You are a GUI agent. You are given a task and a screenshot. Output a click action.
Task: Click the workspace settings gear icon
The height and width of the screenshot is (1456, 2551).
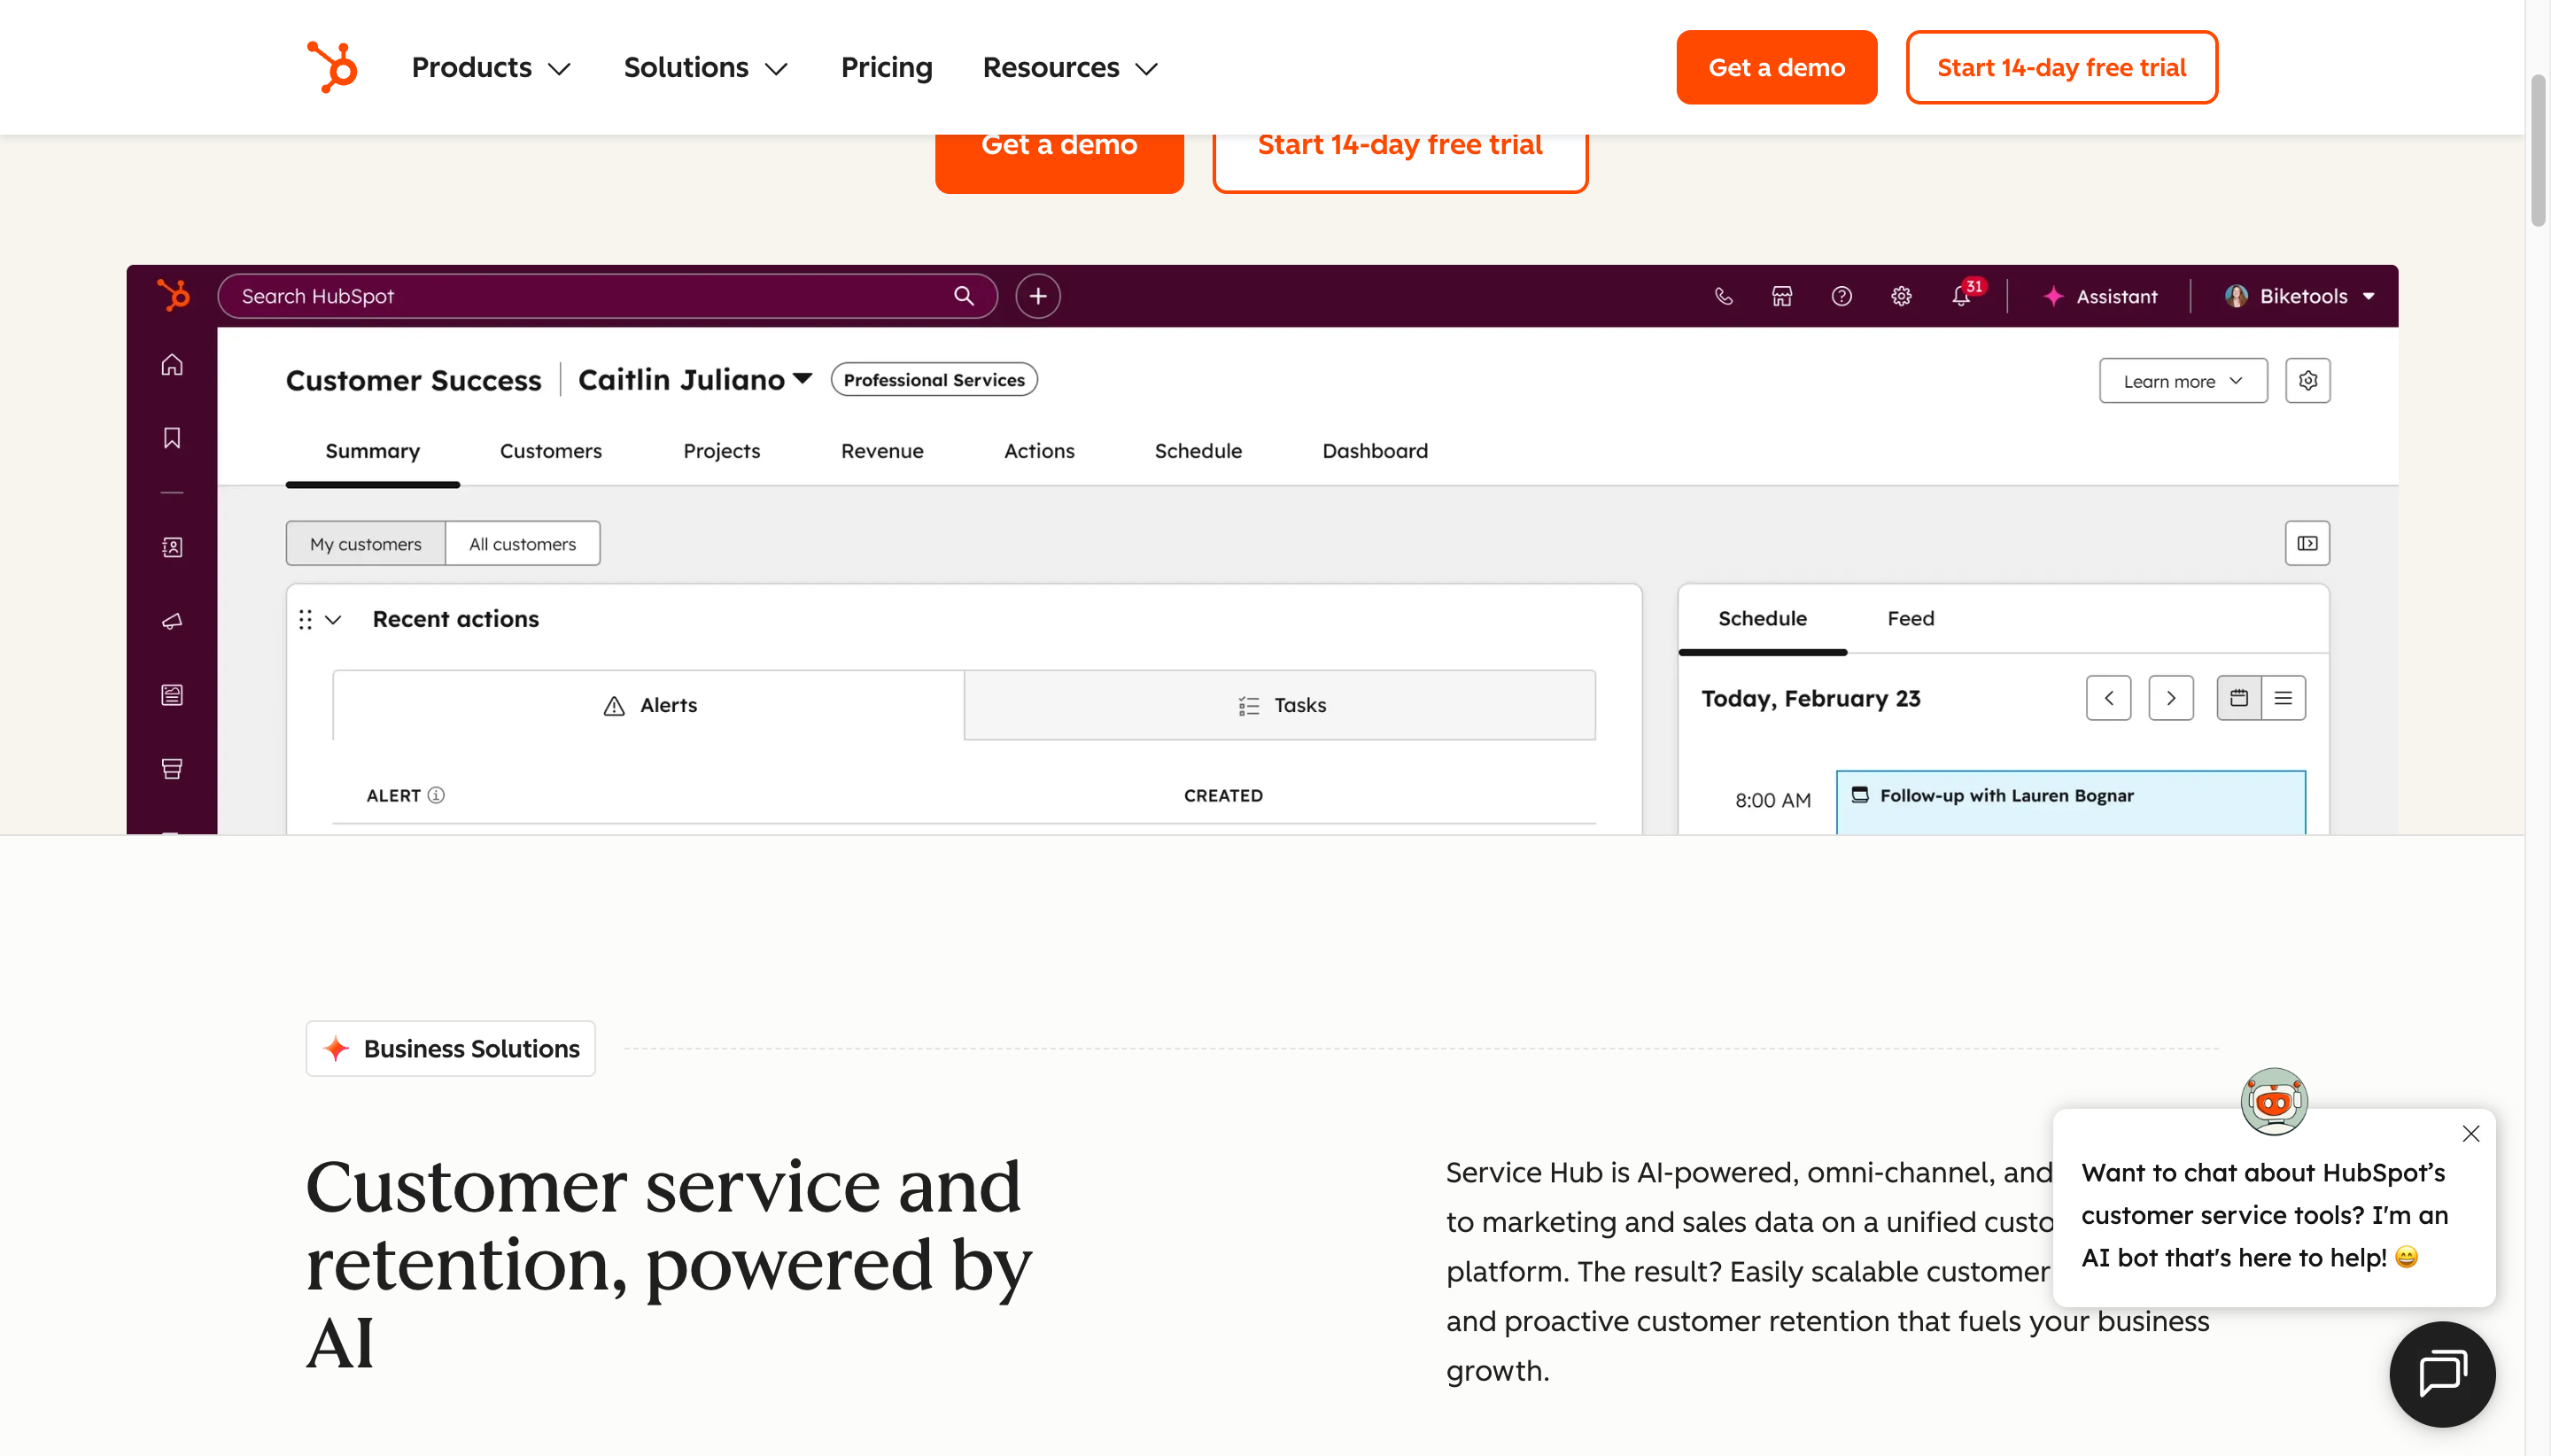(x=2307, y=381)
